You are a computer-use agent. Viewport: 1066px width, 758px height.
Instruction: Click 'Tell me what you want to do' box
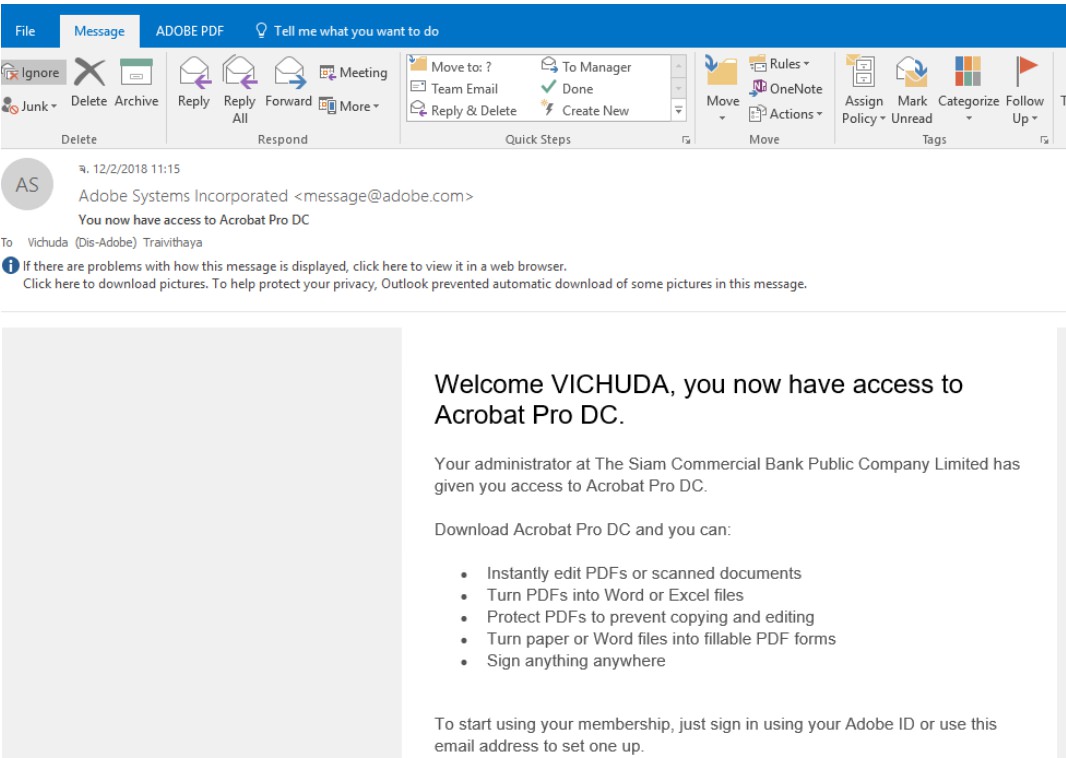347,31
